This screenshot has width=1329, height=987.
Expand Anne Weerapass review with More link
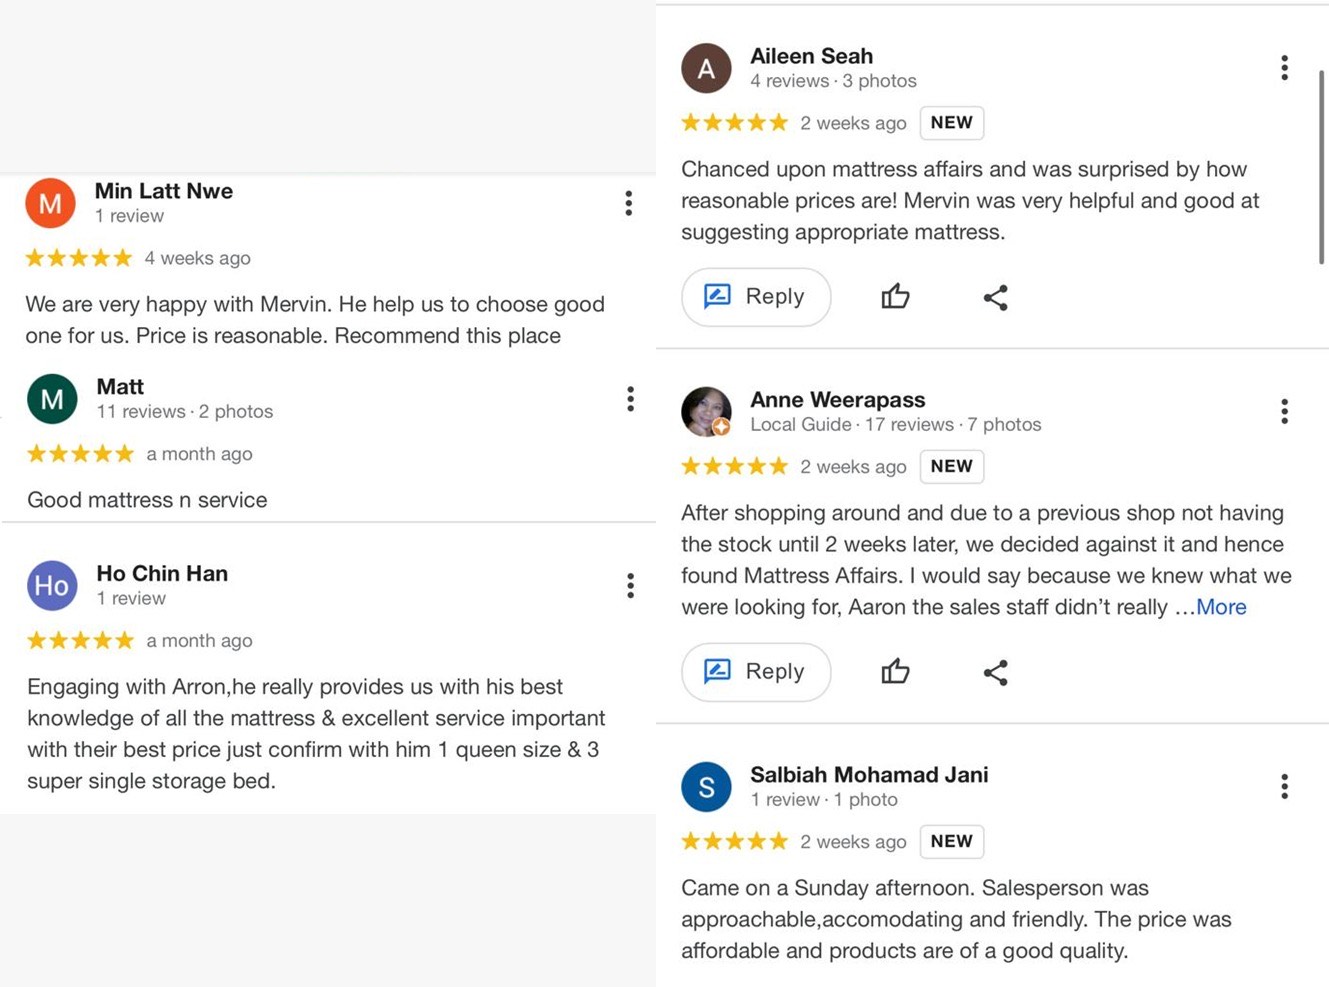(x=1221, y=607)
